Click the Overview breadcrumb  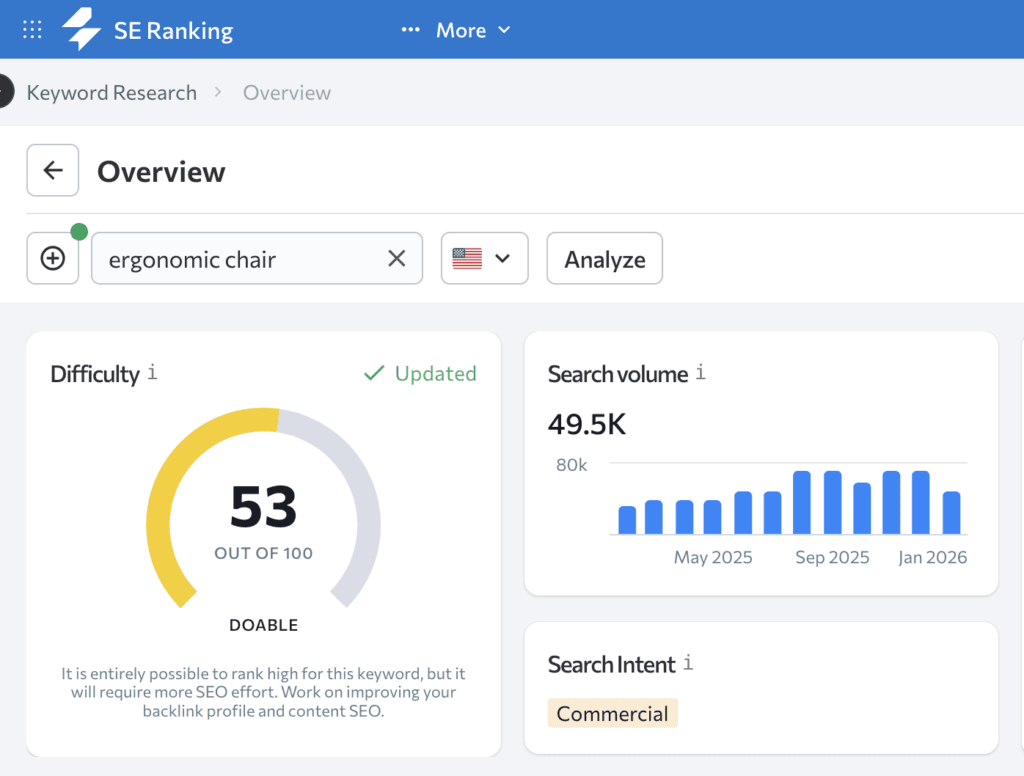pos(287,92)
